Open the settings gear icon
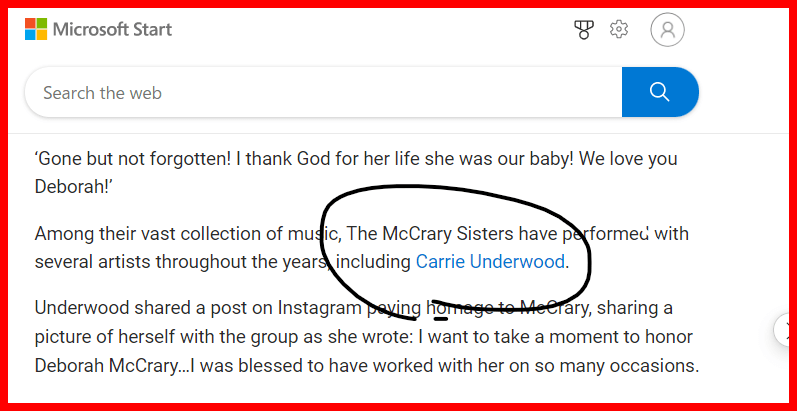The width and height of the screenshot is (797, 411). 619,30
